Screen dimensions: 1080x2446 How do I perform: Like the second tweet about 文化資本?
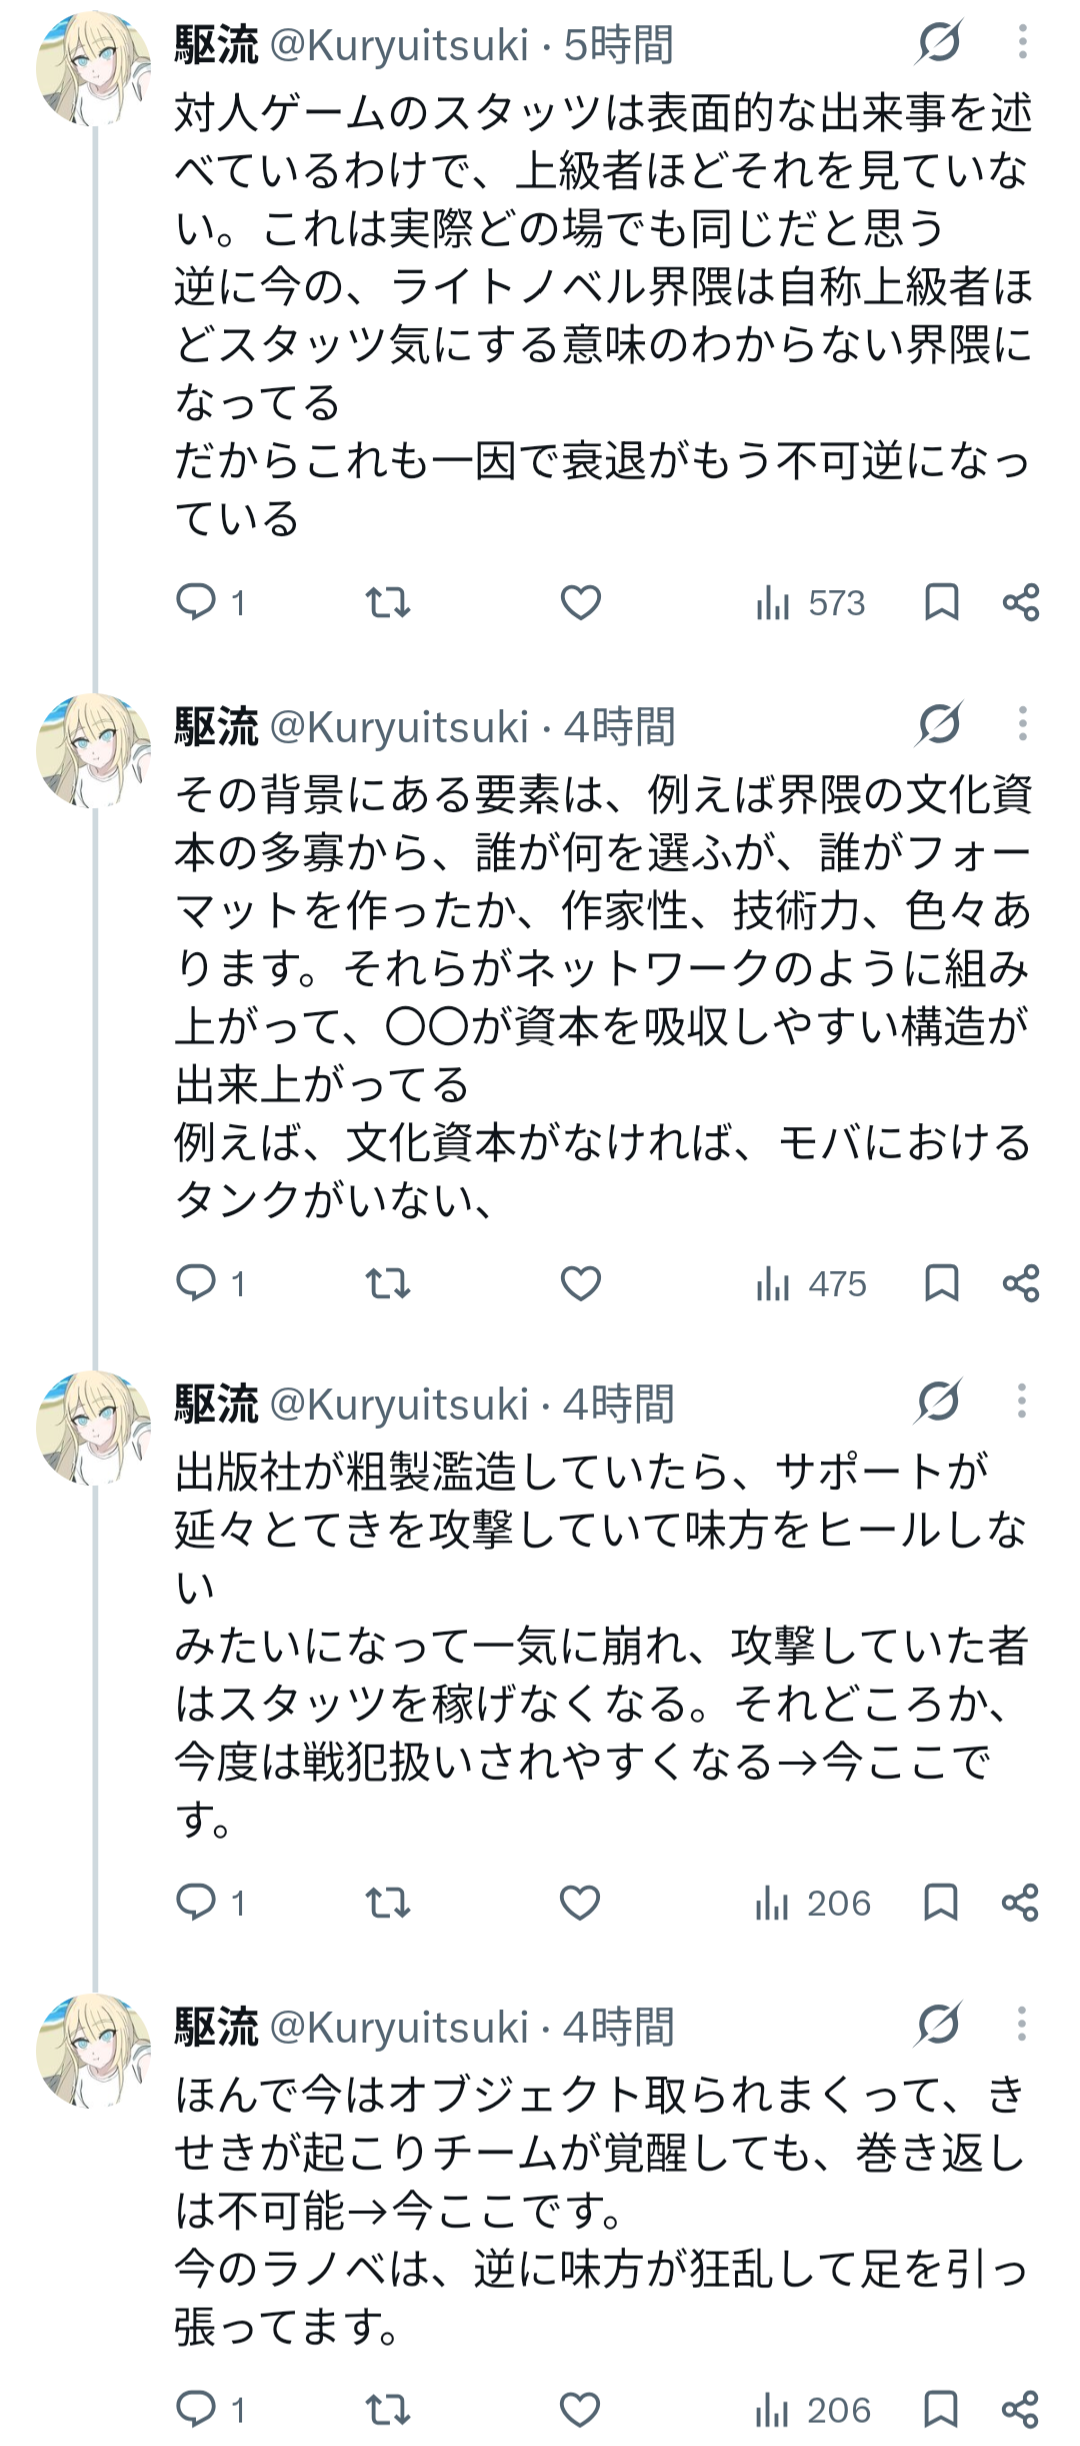click(580, 1283)
